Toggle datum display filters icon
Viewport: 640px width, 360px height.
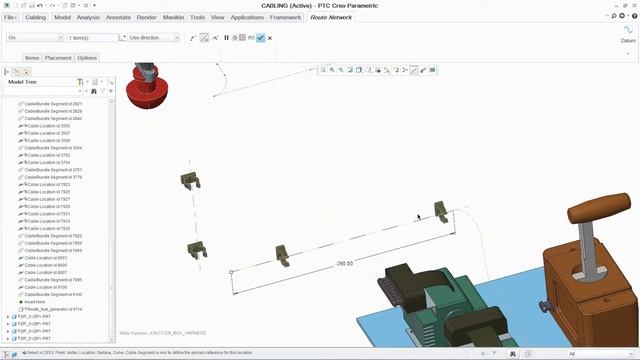point(387,70)
